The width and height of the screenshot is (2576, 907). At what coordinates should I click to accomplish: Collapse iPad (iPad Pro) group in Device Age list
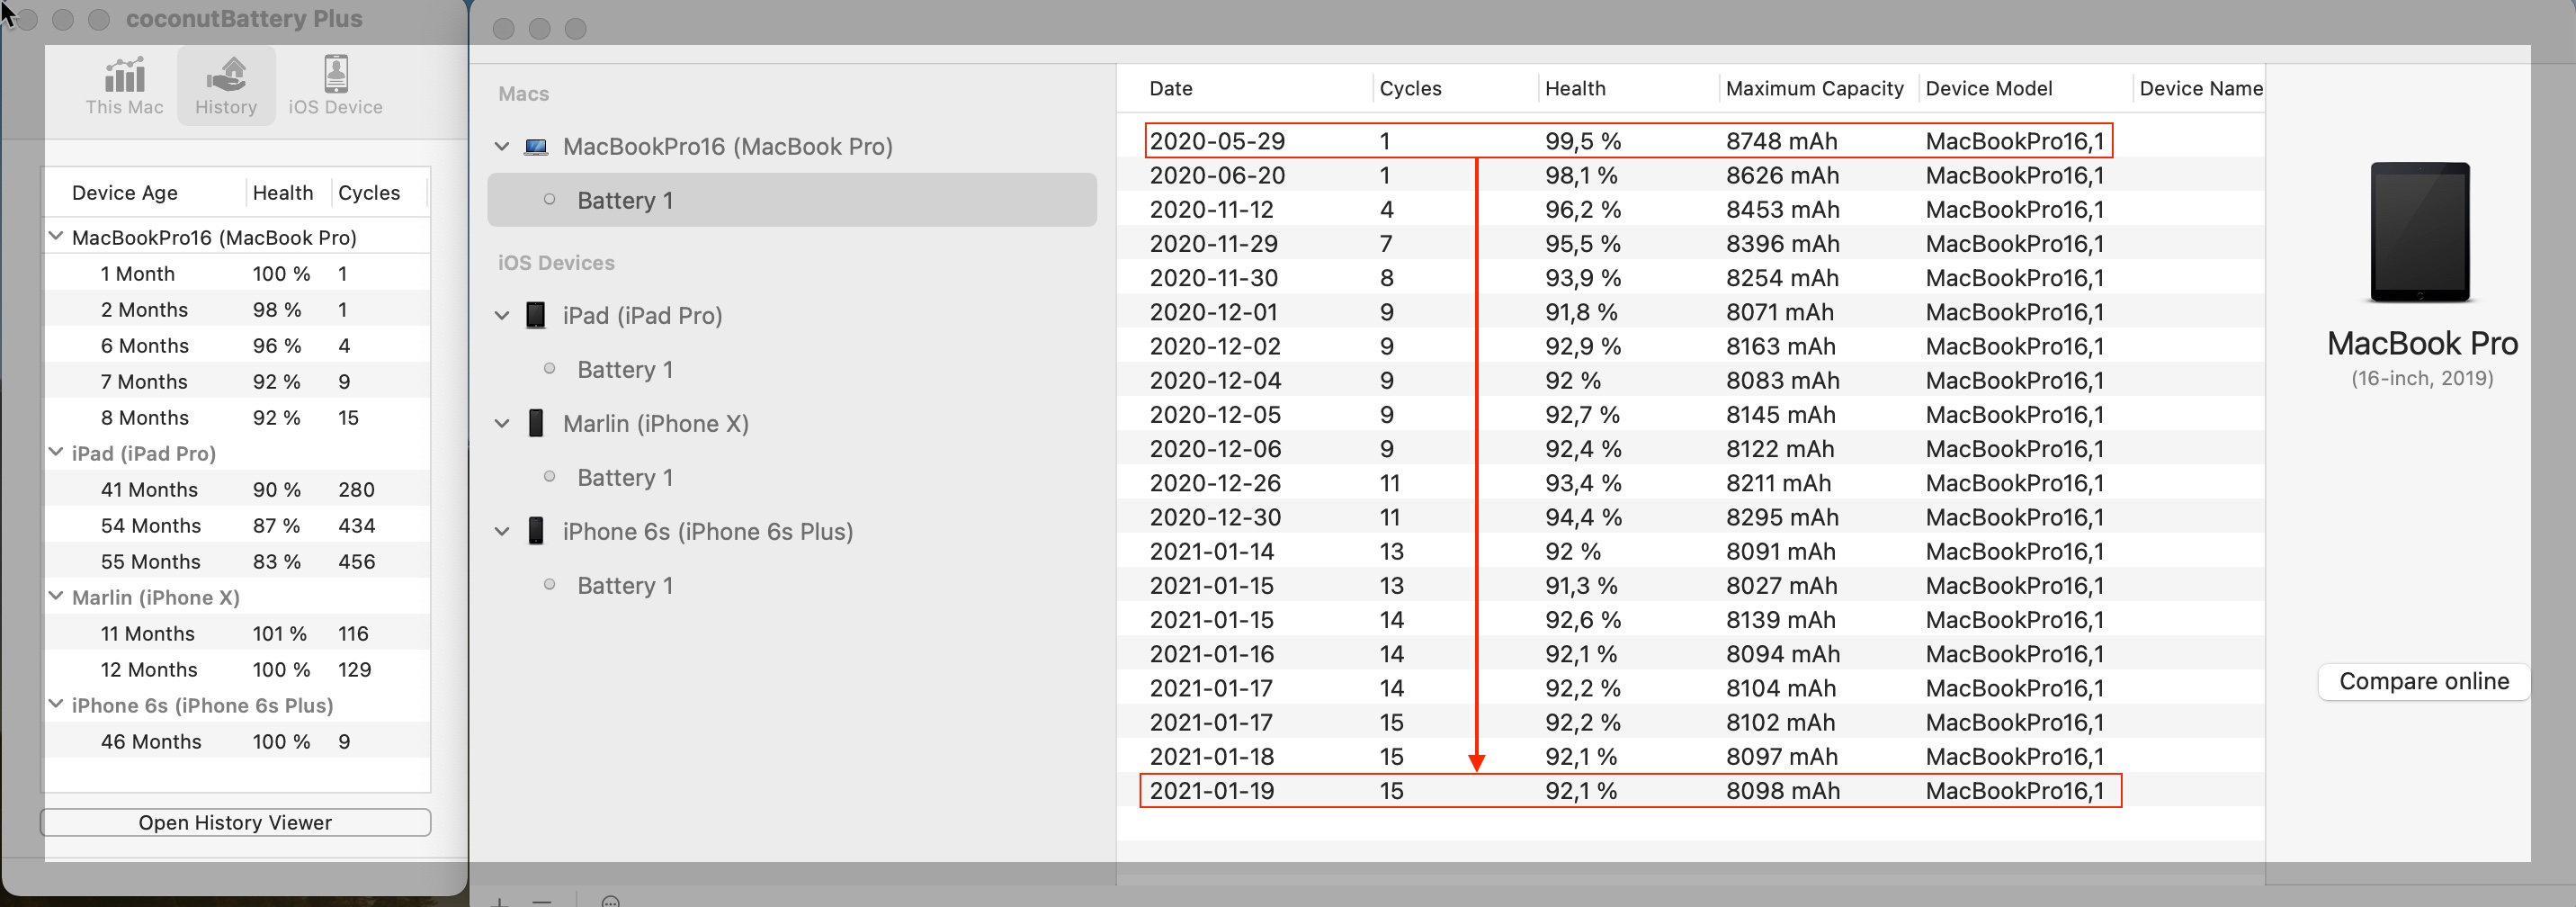[x=57, y=453]
